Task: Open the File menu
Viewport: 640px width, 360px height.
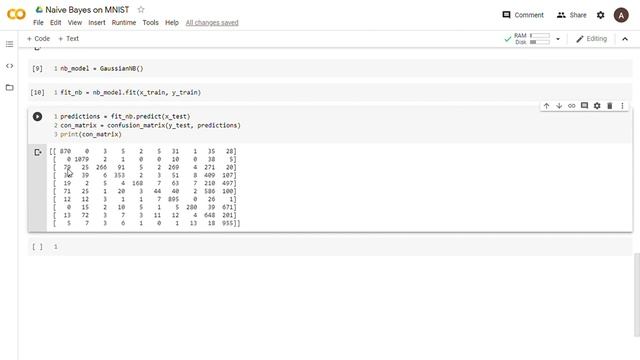Action: point(38,23)
